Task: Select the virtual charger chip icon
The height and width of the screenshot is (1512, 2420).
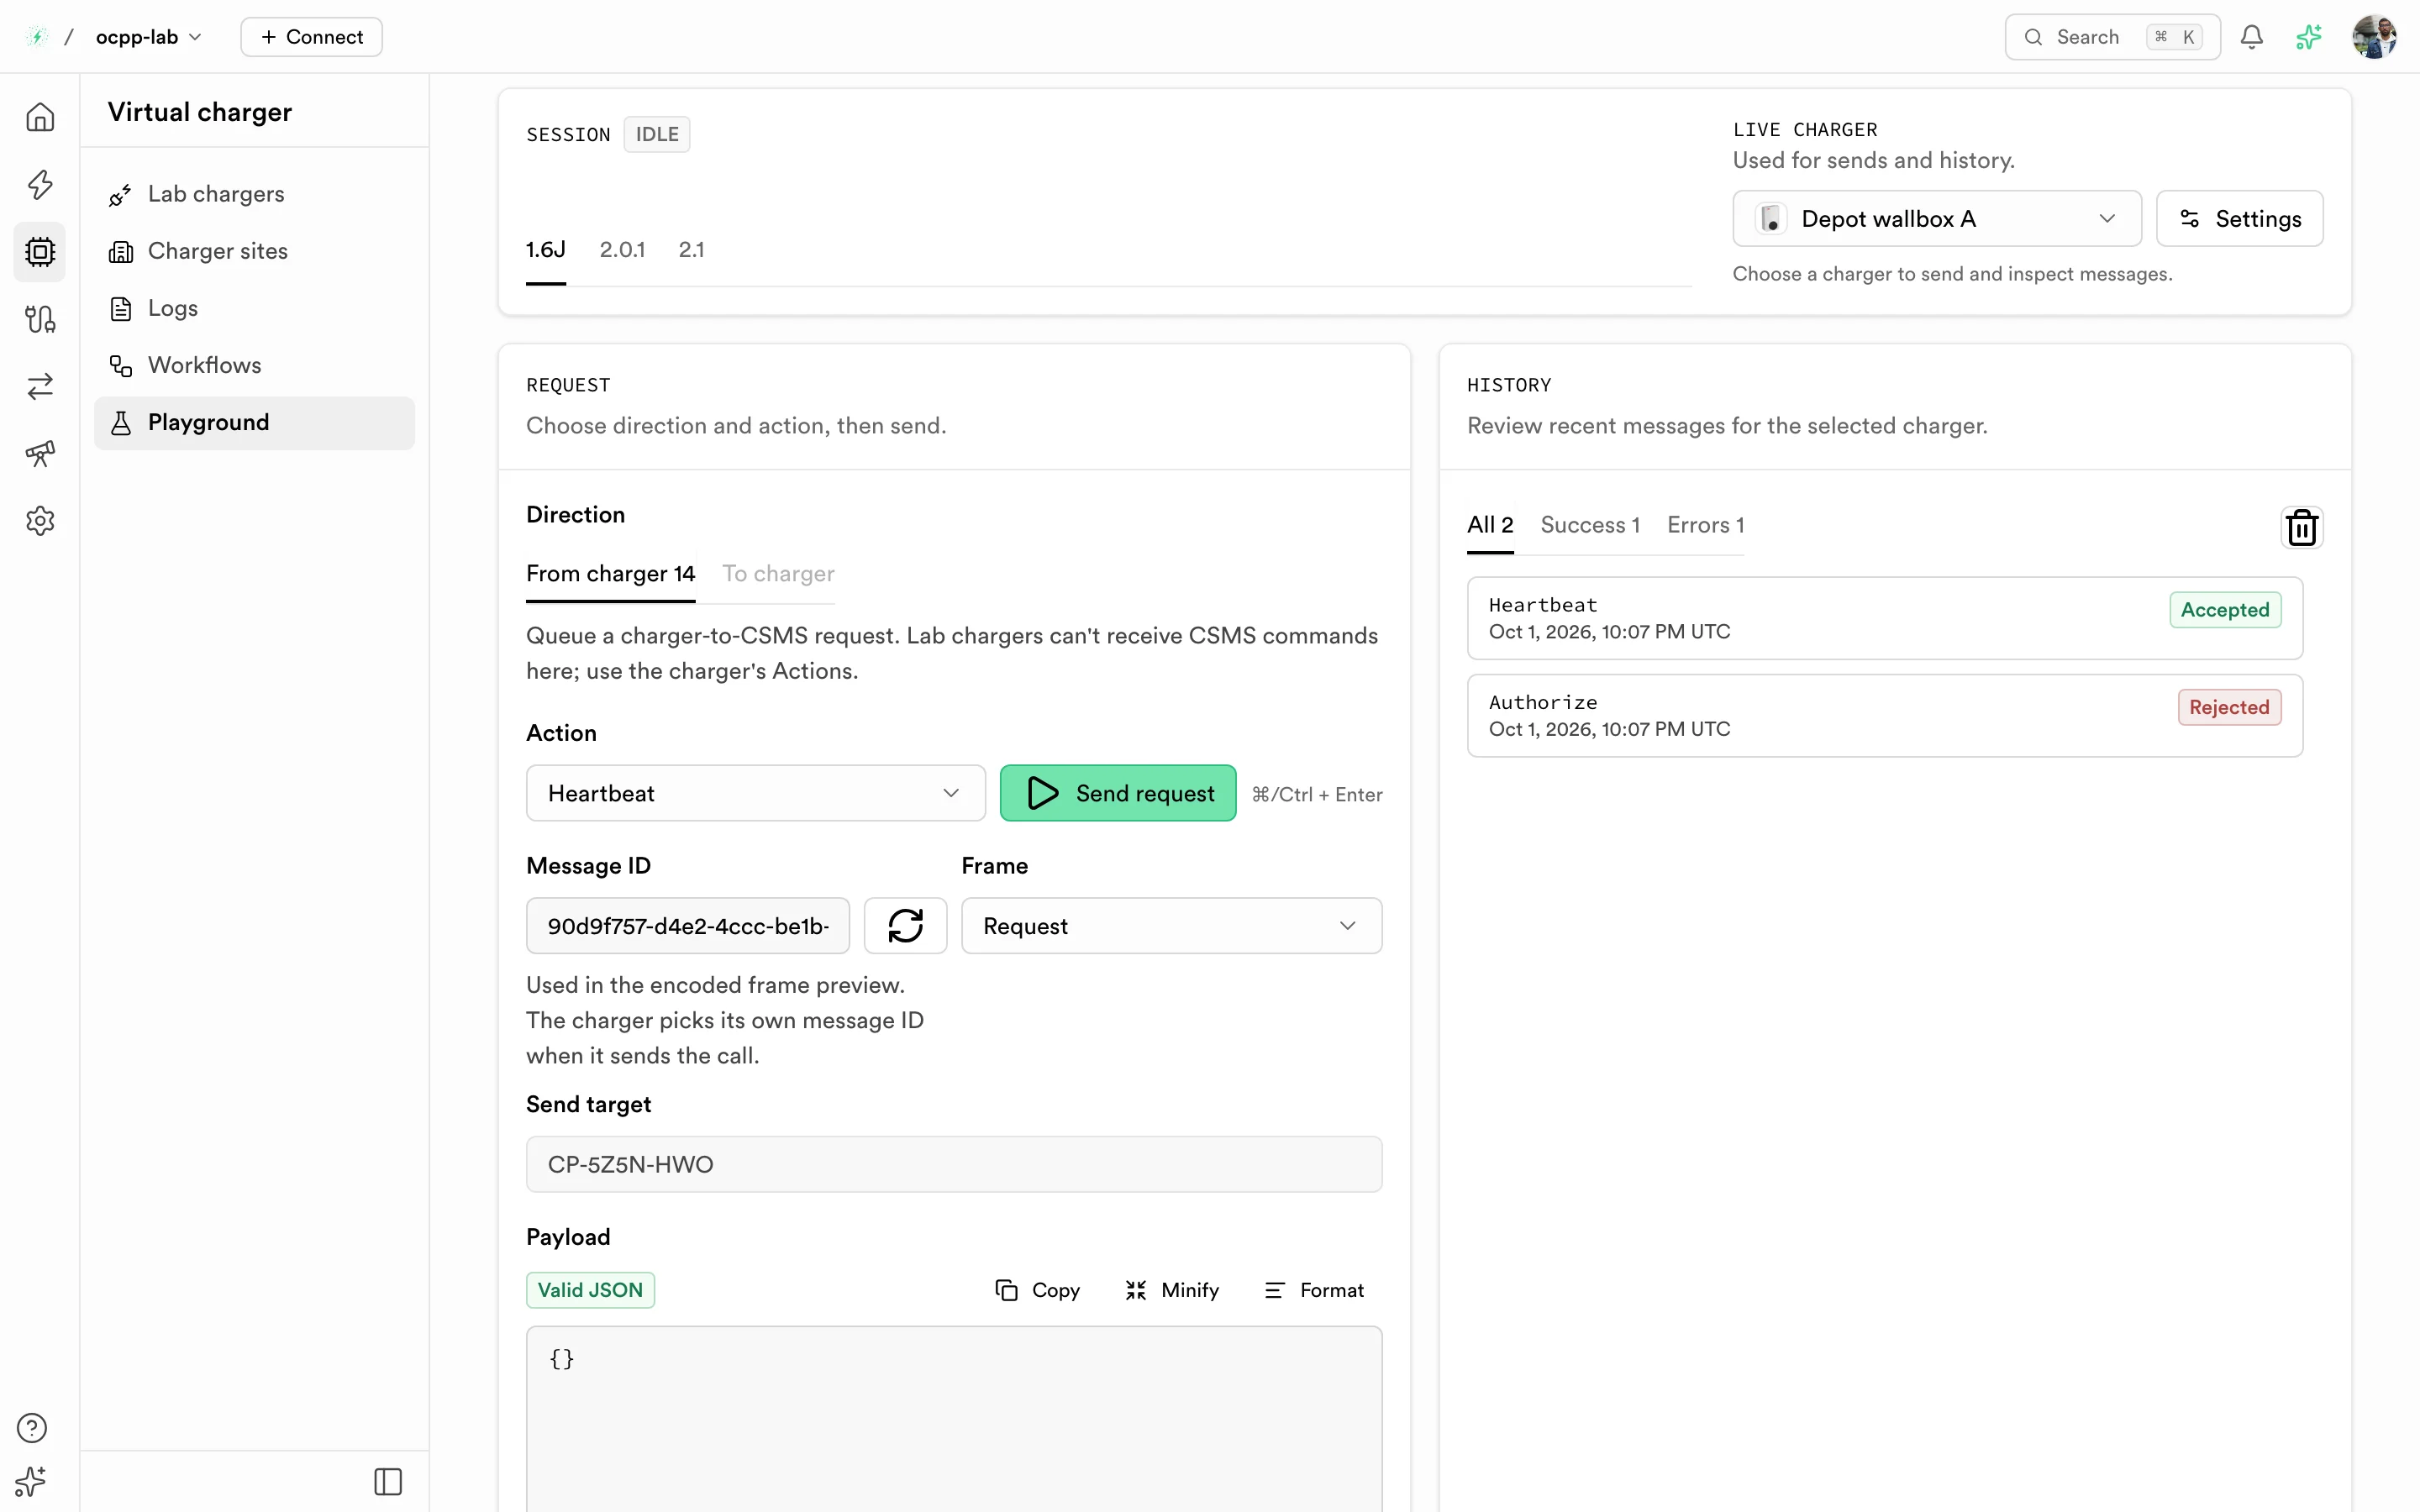Action: [40, 251]
